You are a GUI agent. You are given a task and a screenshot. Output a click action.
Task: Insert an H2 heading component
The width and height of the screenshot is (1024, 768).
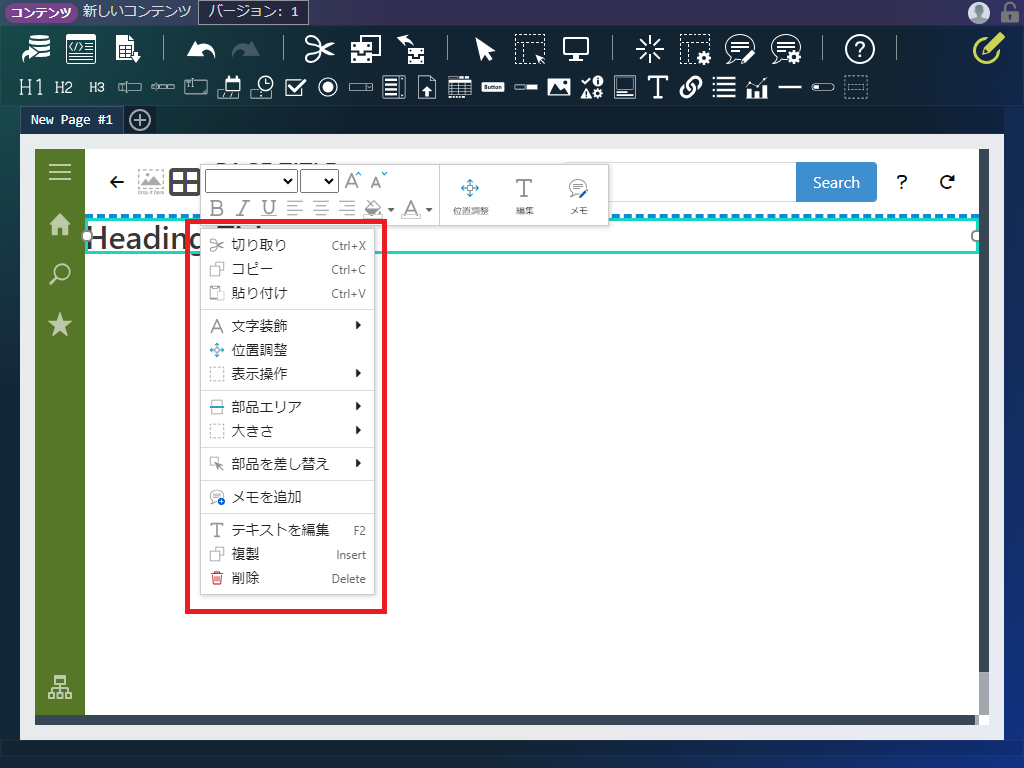63,87
